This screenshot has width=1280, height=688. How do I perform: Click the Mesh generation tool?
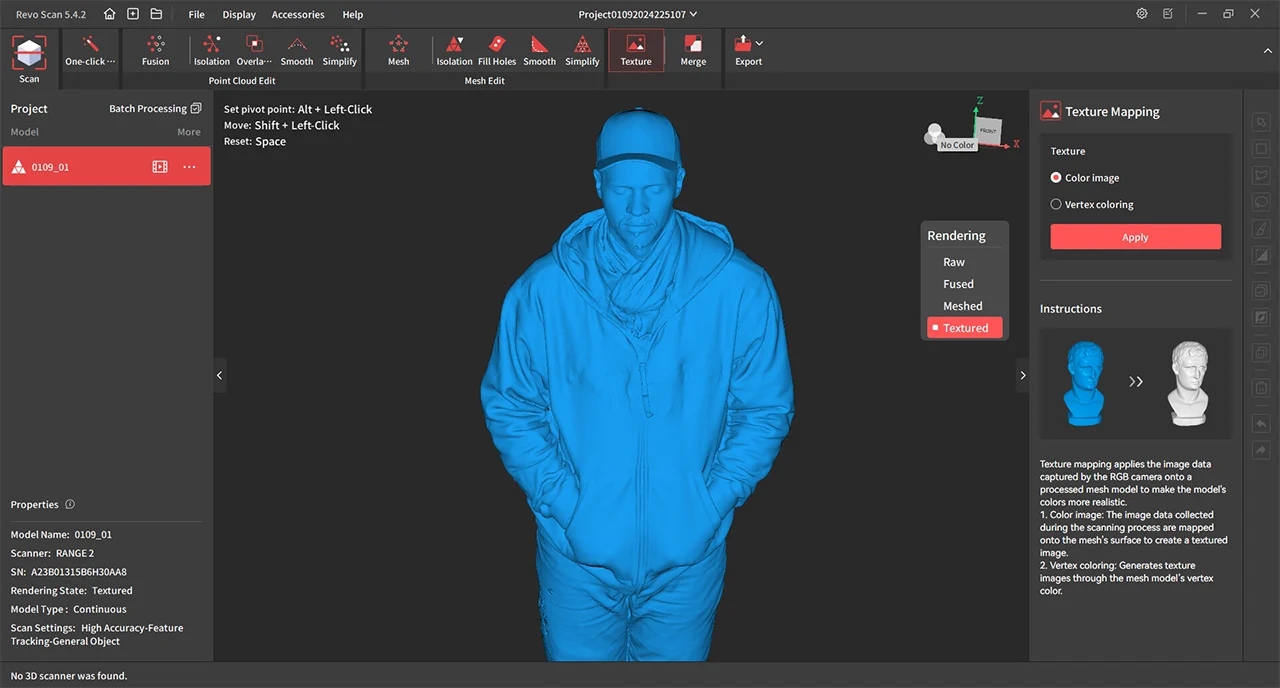398,48
